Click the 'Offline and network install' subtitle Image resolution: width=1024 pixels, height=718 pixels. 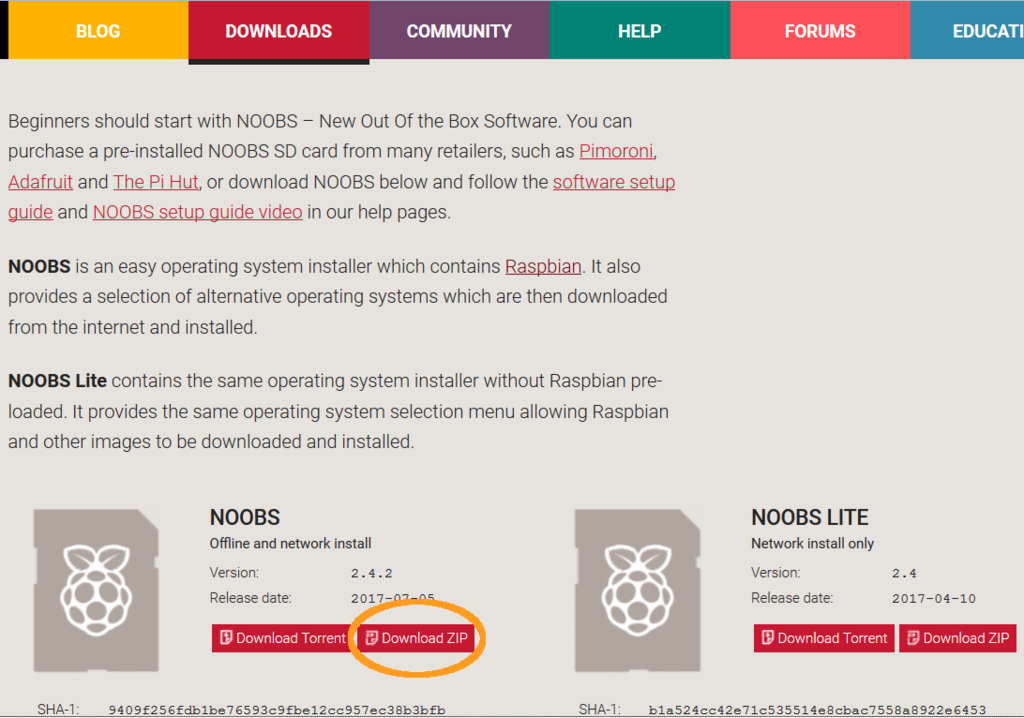(x=291, y=544)
